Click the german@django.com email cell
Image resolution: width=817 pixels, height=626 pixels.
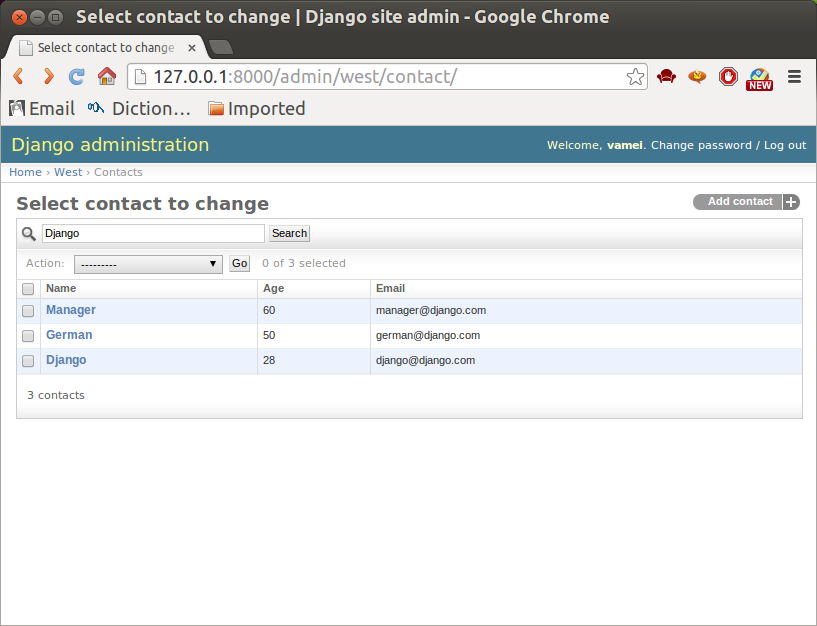point(428,335)
